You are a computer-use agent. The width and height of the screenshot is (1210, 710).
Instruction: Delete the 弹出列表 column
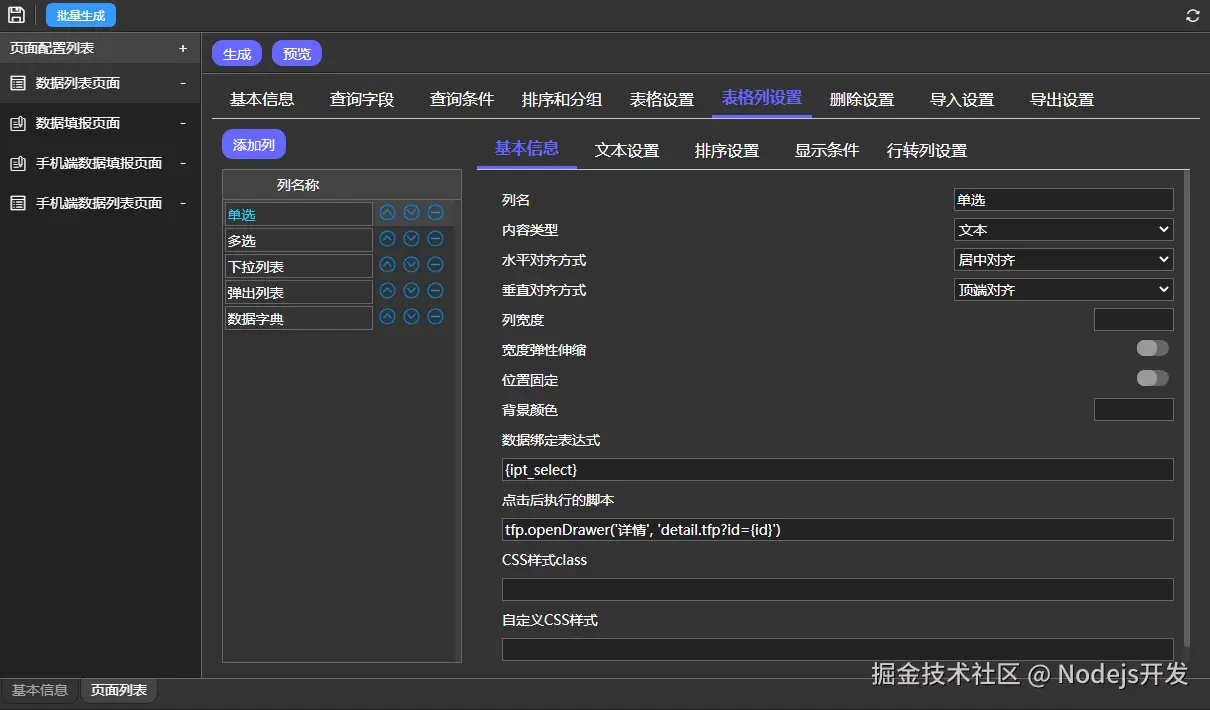point(435,291)
